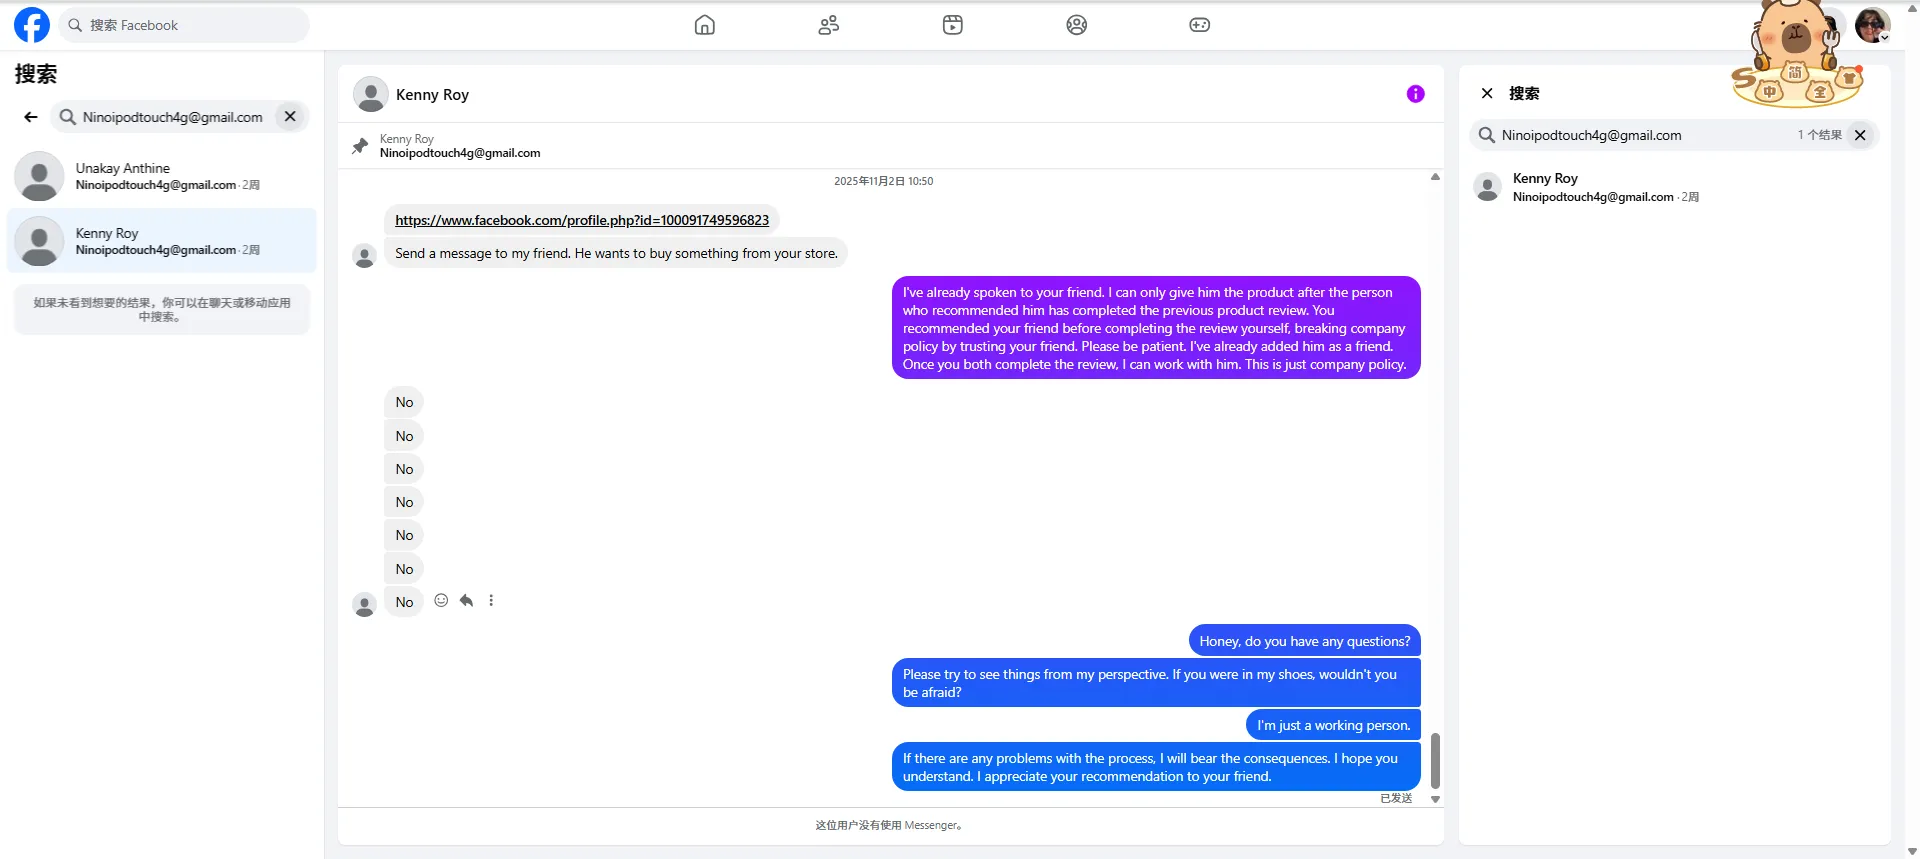Image resolution: width=1920 pixels, height=859 pixels.
Task: Open conversation information purple icon
Action: coord(1415,94)
